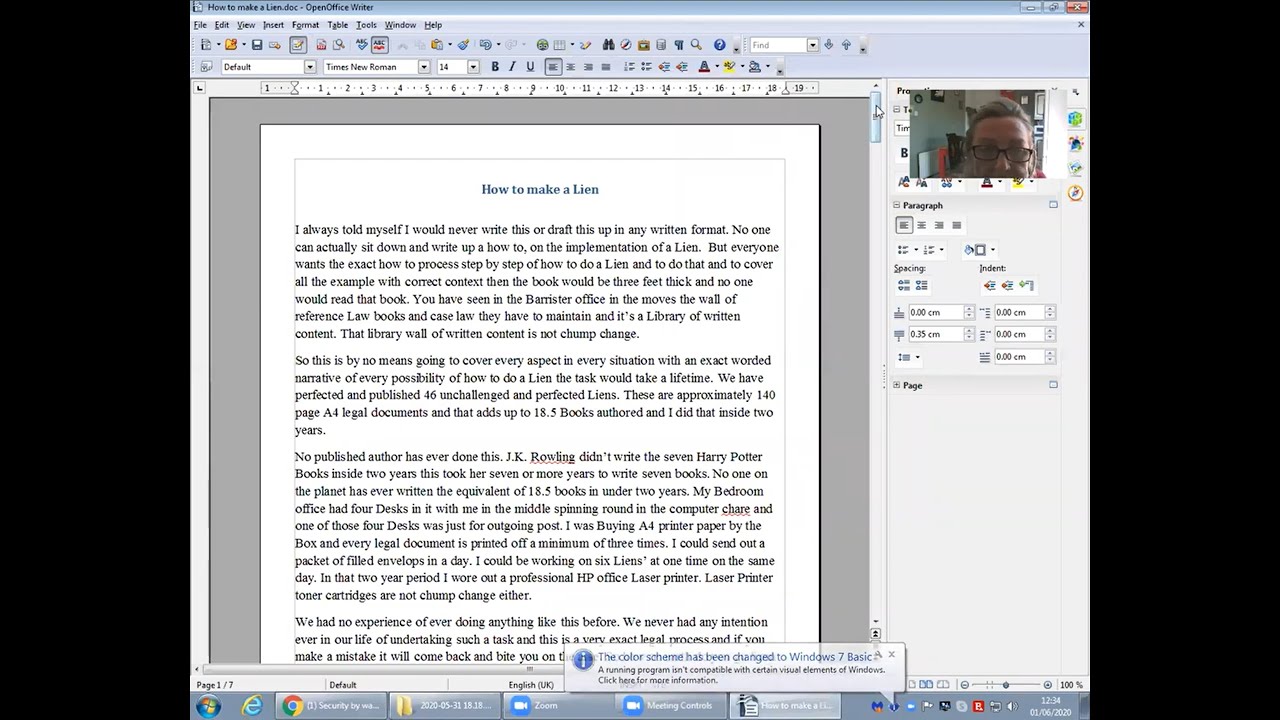This screenshot has width=1280, height=720.
Task: Expand the Page section in sidebar
Action: point(896,385)
